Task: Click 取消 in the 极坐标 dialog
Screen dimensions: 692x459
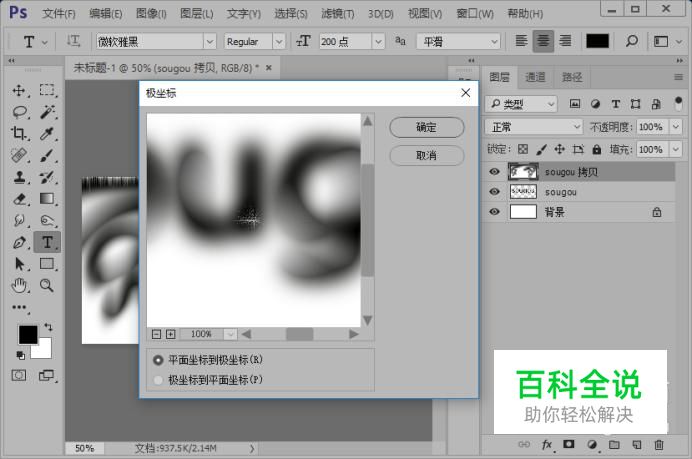Action: [427, 155]
